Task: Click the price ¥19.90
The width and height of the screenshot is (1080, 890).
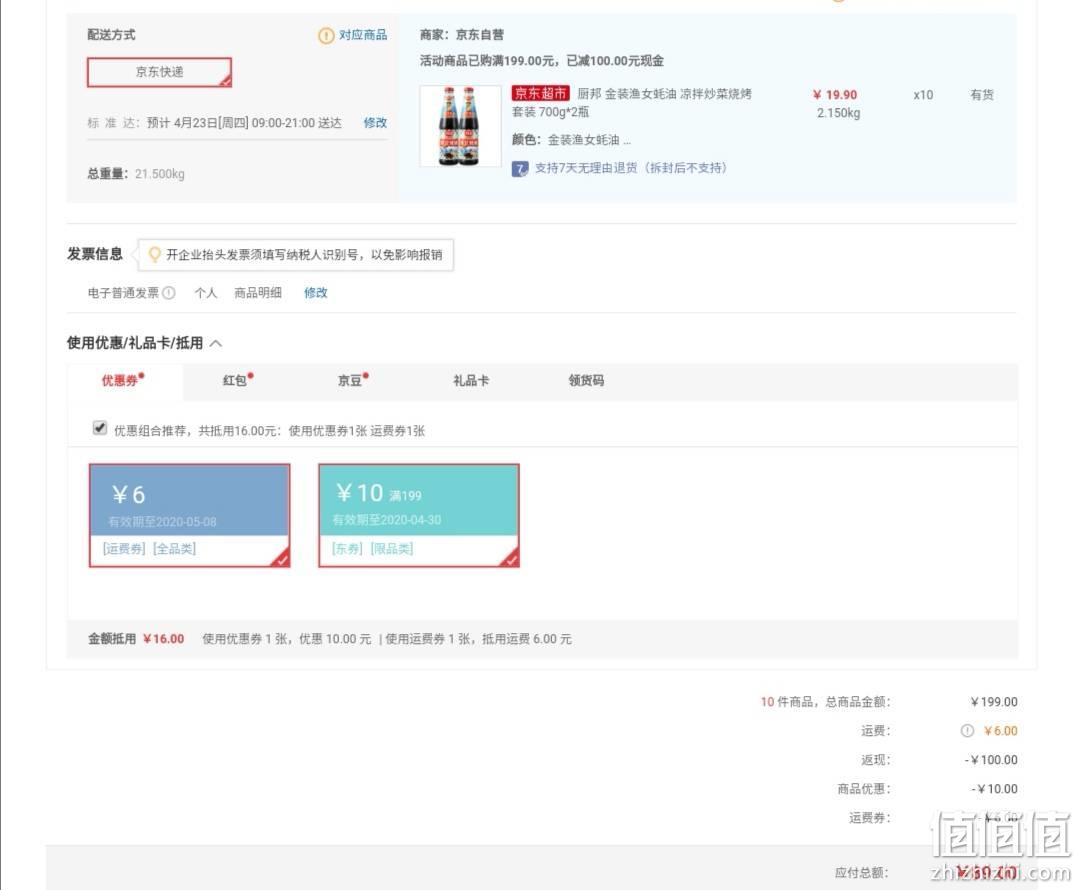Action: tap(835, 95)
